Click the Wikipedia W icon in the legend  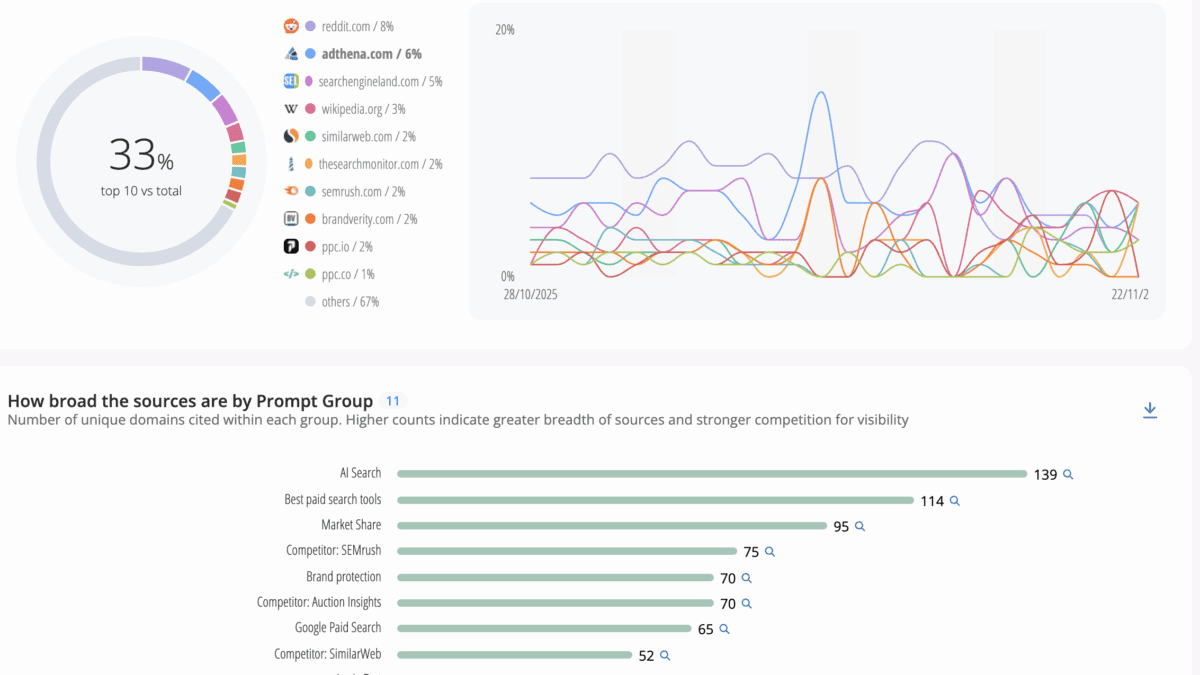tap(290, 108)
